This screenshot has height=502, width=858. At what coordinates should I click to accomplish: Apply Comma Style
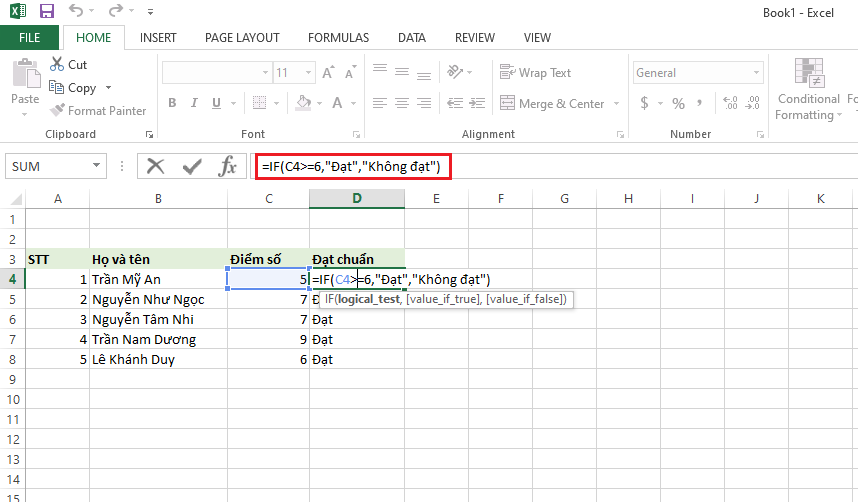click(x=700, y=103)
